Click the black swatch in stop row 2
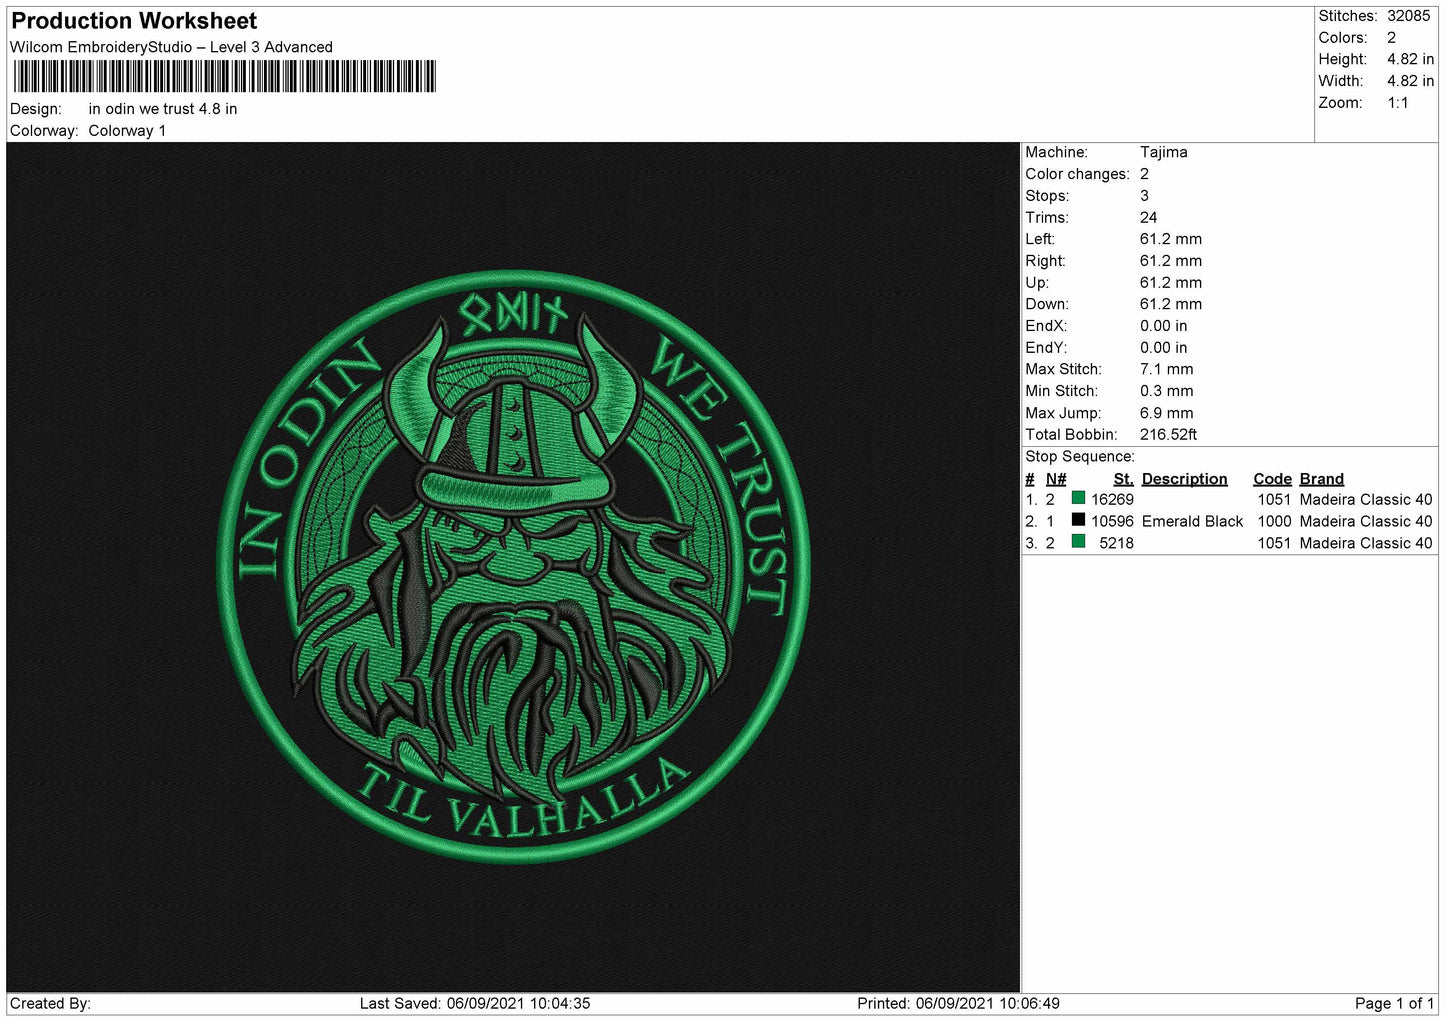The width and height of the screenshot is (1445, 1021). (1078, 520)
